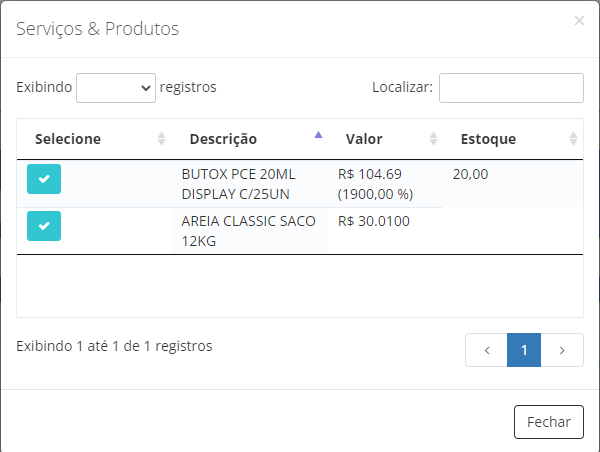The width and height of the screenshot is (600, 452).
Task: Sort the table by Valor arrows
Action: [433, 139]
